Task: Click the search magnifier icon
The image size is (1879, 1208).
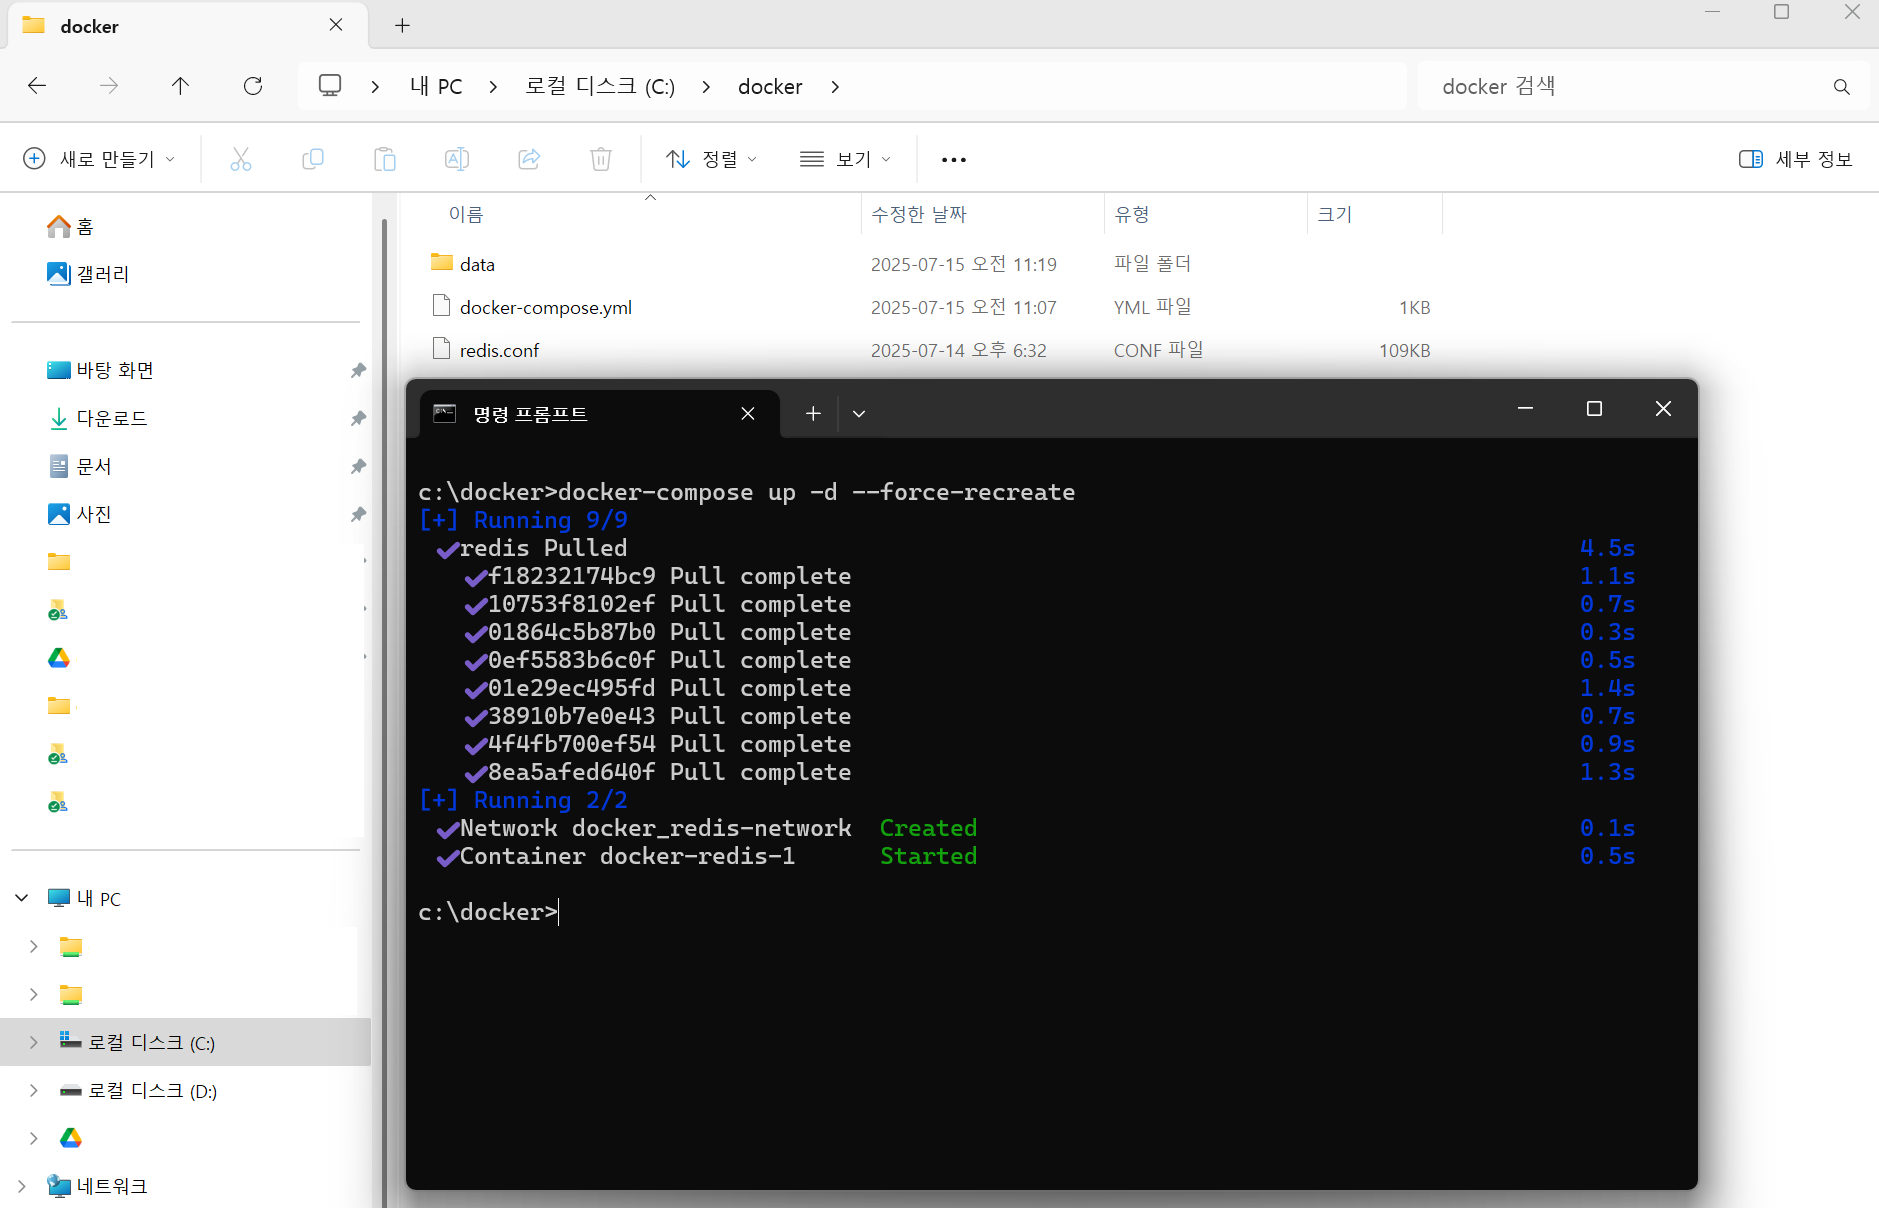Action: [x=1841, y=87]
